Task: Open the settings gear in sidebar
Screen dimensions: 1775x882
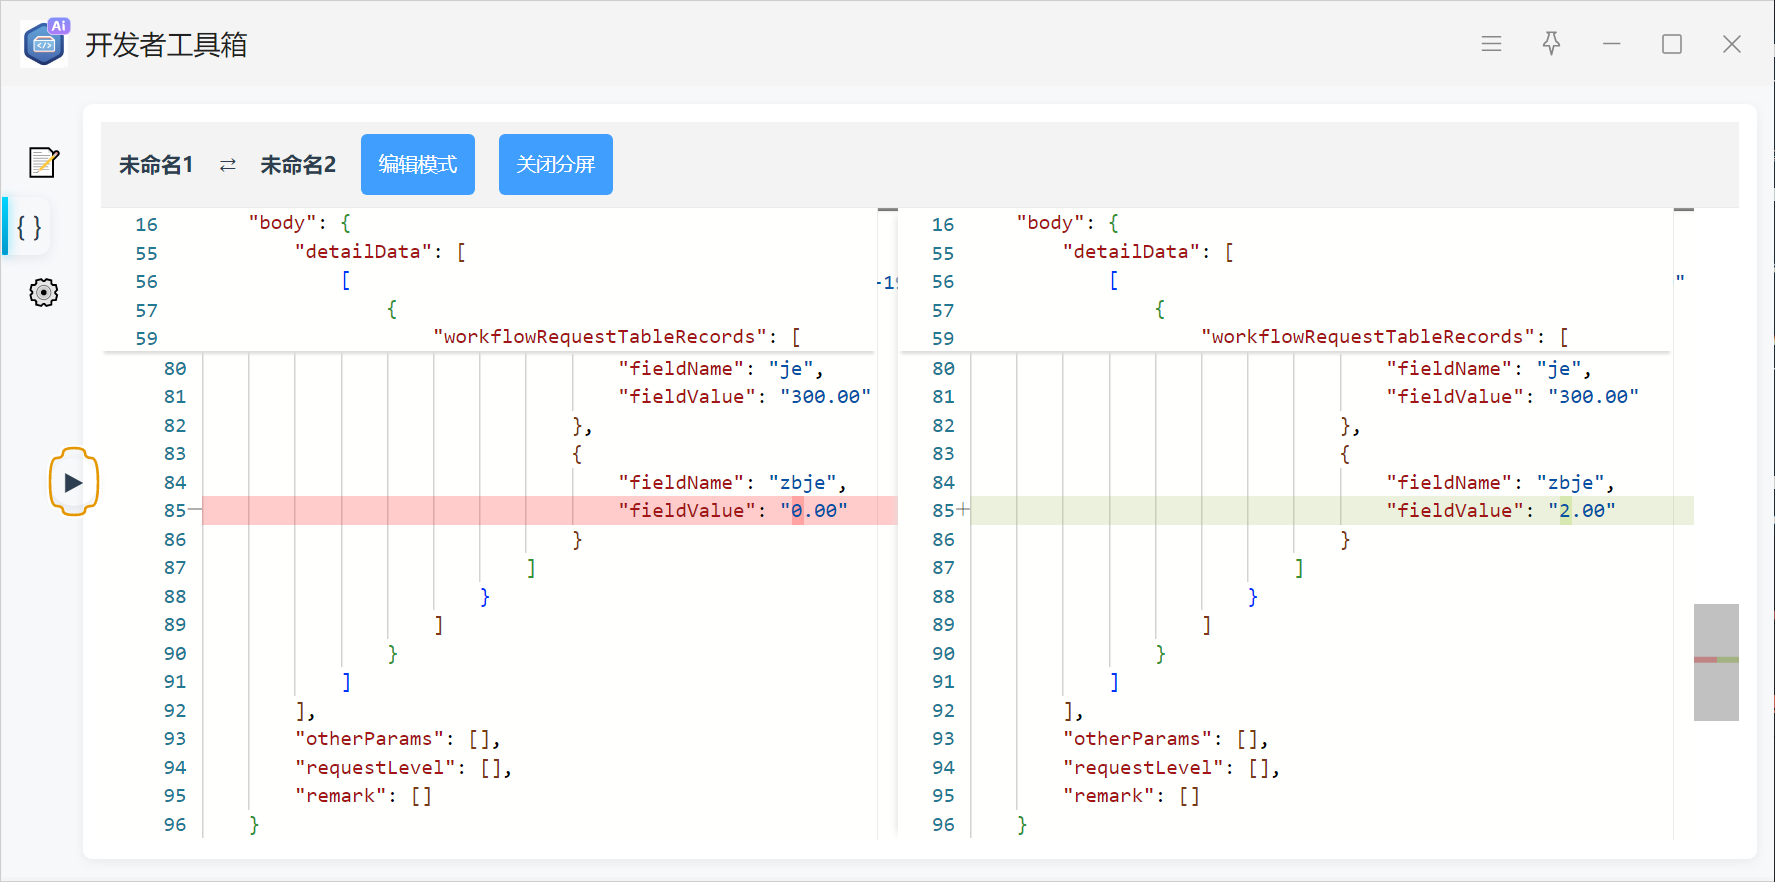Action: click(x=43, y=292)
